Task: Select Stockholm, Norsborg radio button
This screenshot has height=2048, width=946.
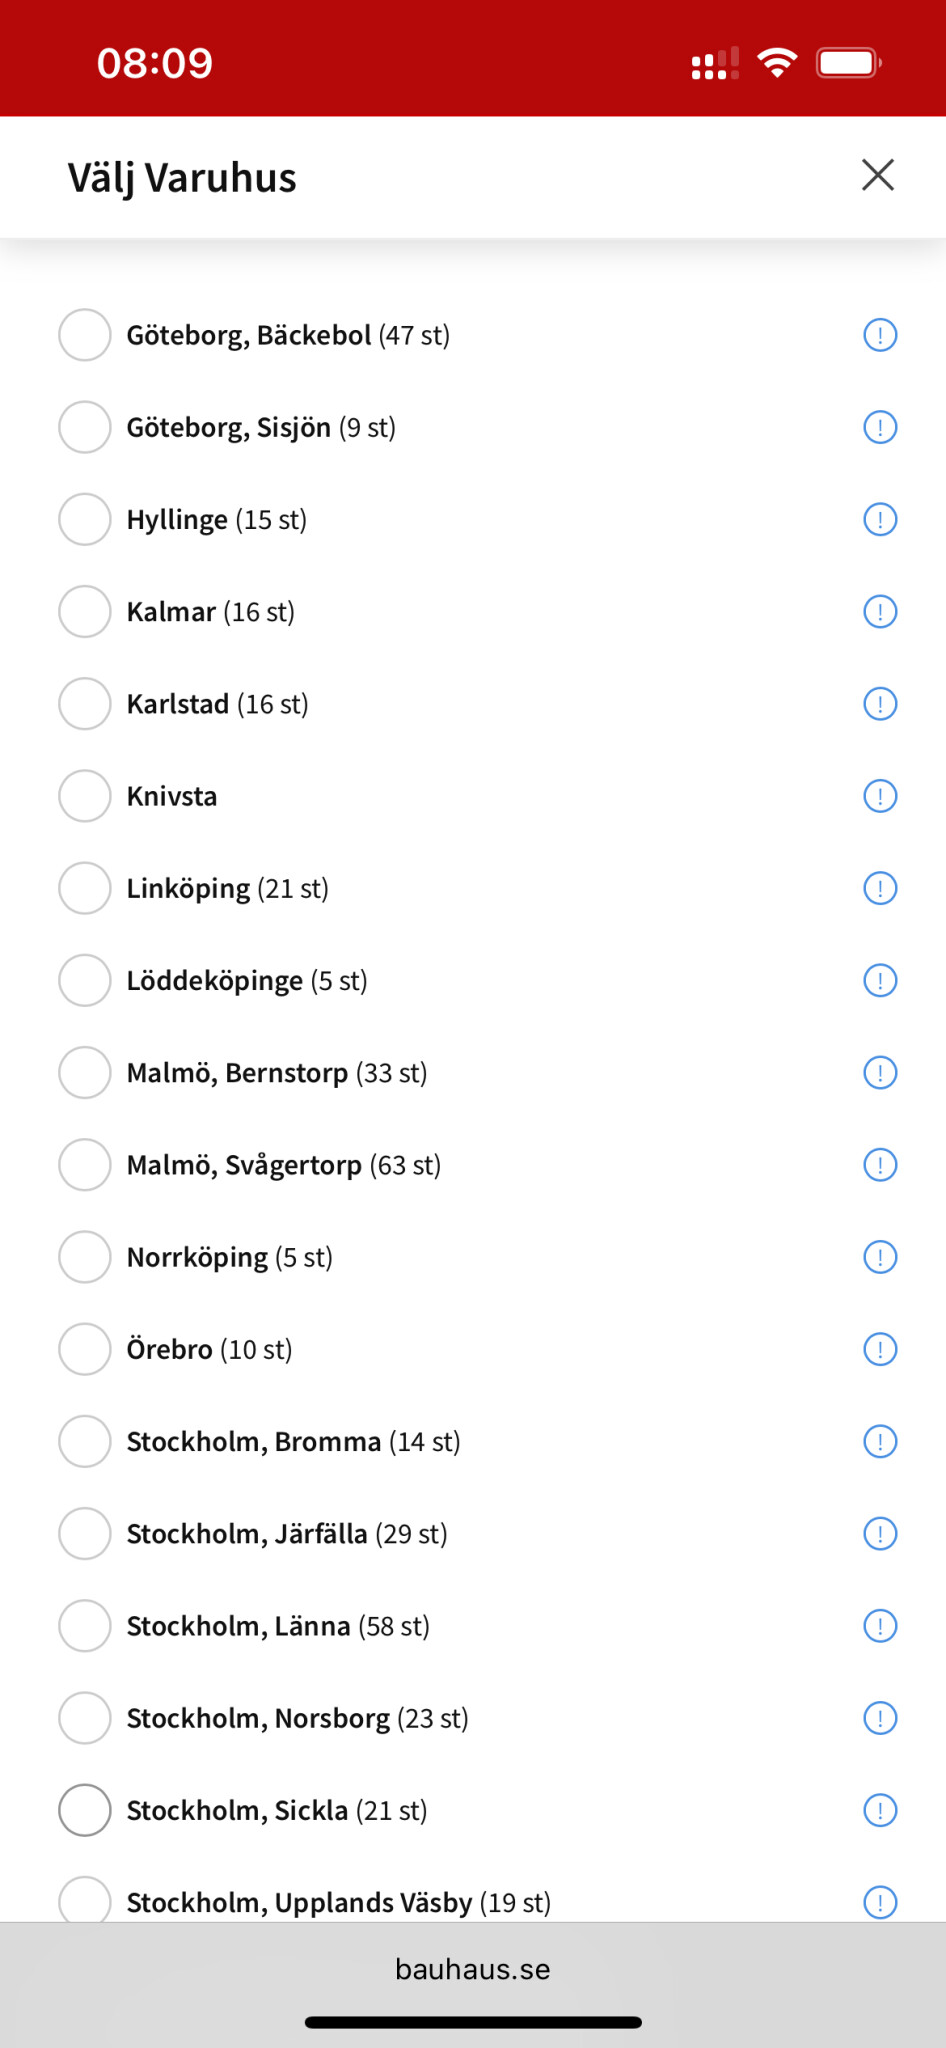Action: click(85, 1718)
